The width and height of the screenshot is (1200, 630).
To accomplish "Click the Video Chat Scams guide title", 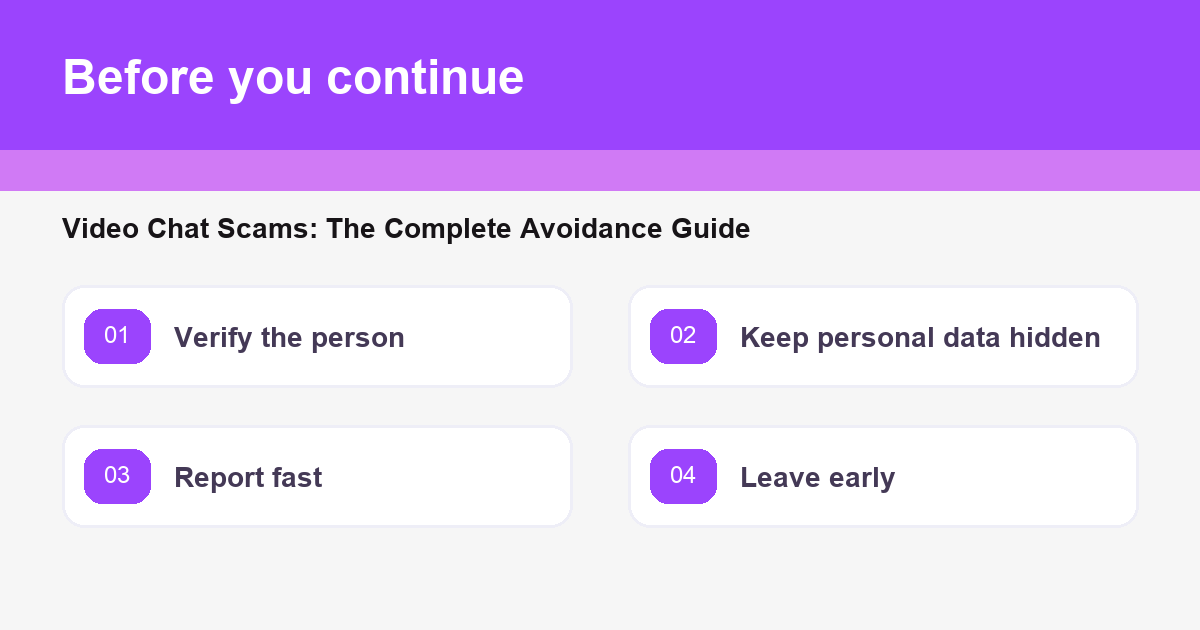I will [x=406, y=229].
